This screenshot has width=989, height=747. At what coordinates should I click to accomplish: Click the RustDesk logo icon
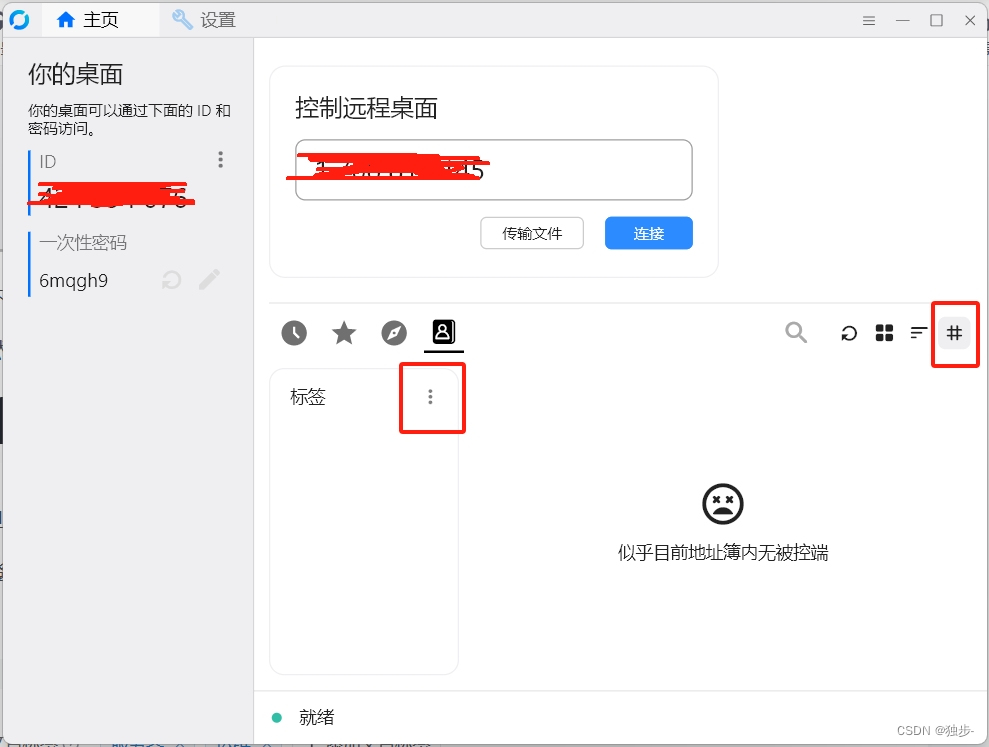pos(20,20)
